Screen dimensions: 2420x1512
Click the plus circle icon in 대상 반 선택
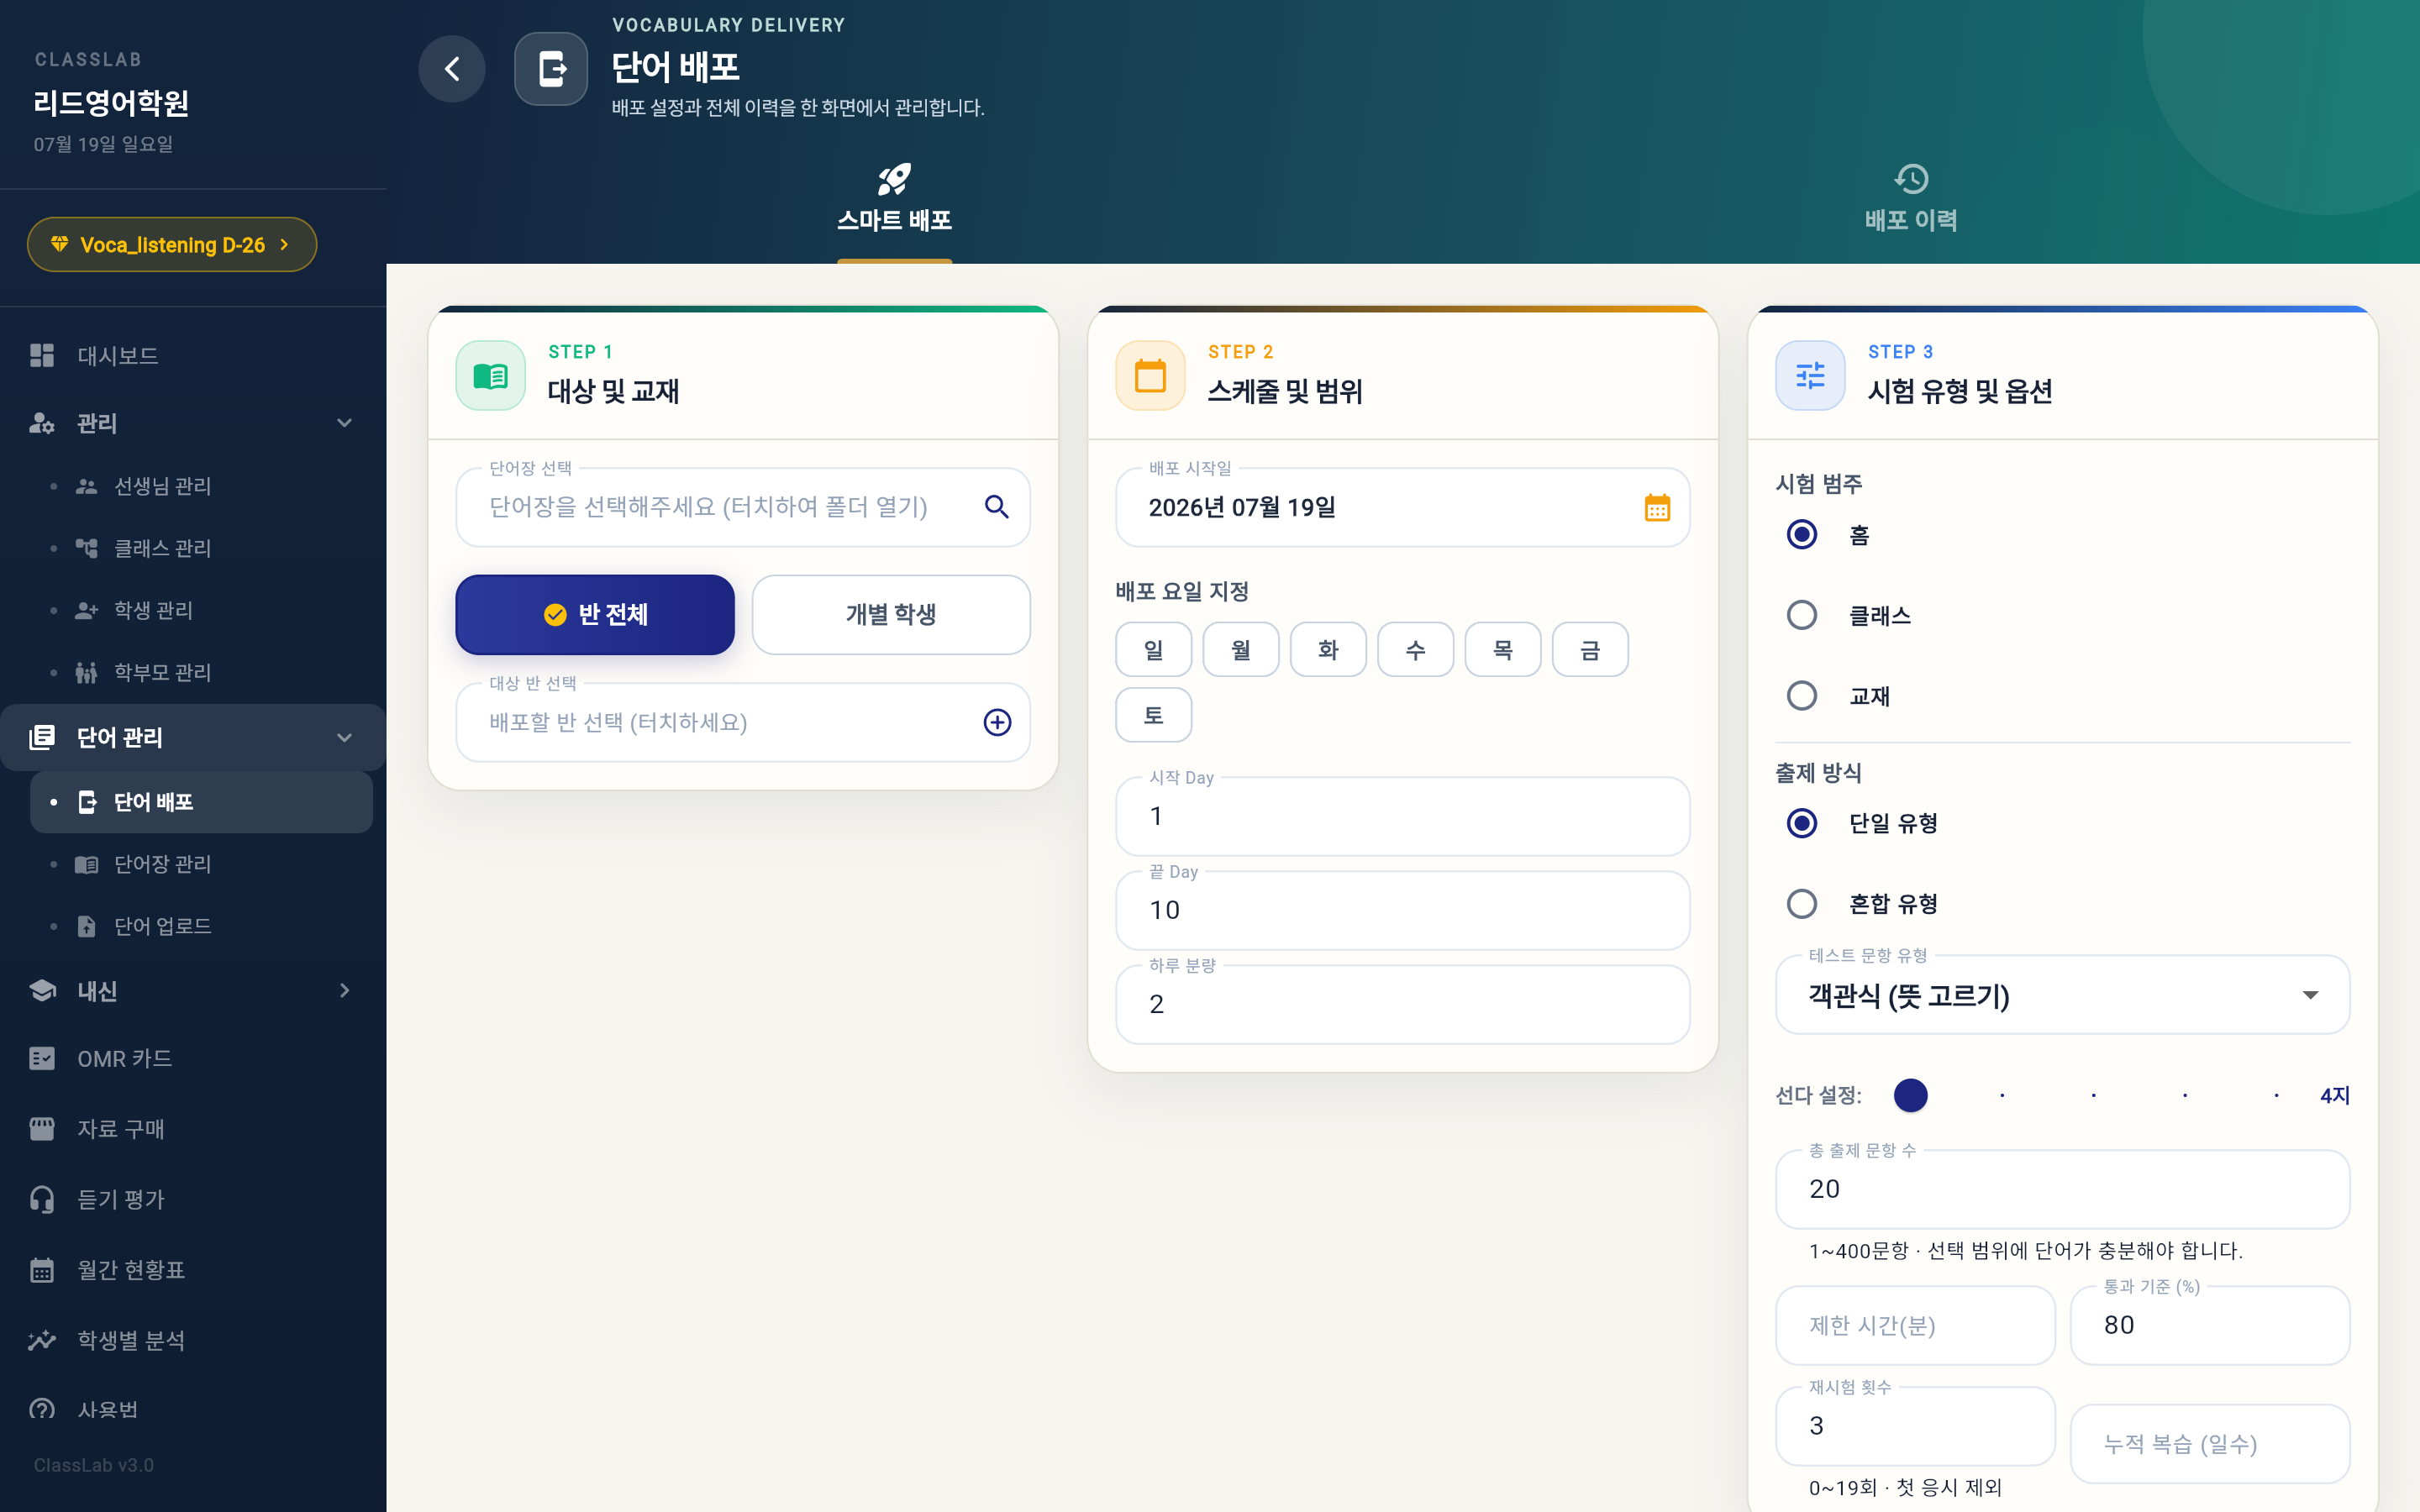pyautogui.click(x=997, y=722)
